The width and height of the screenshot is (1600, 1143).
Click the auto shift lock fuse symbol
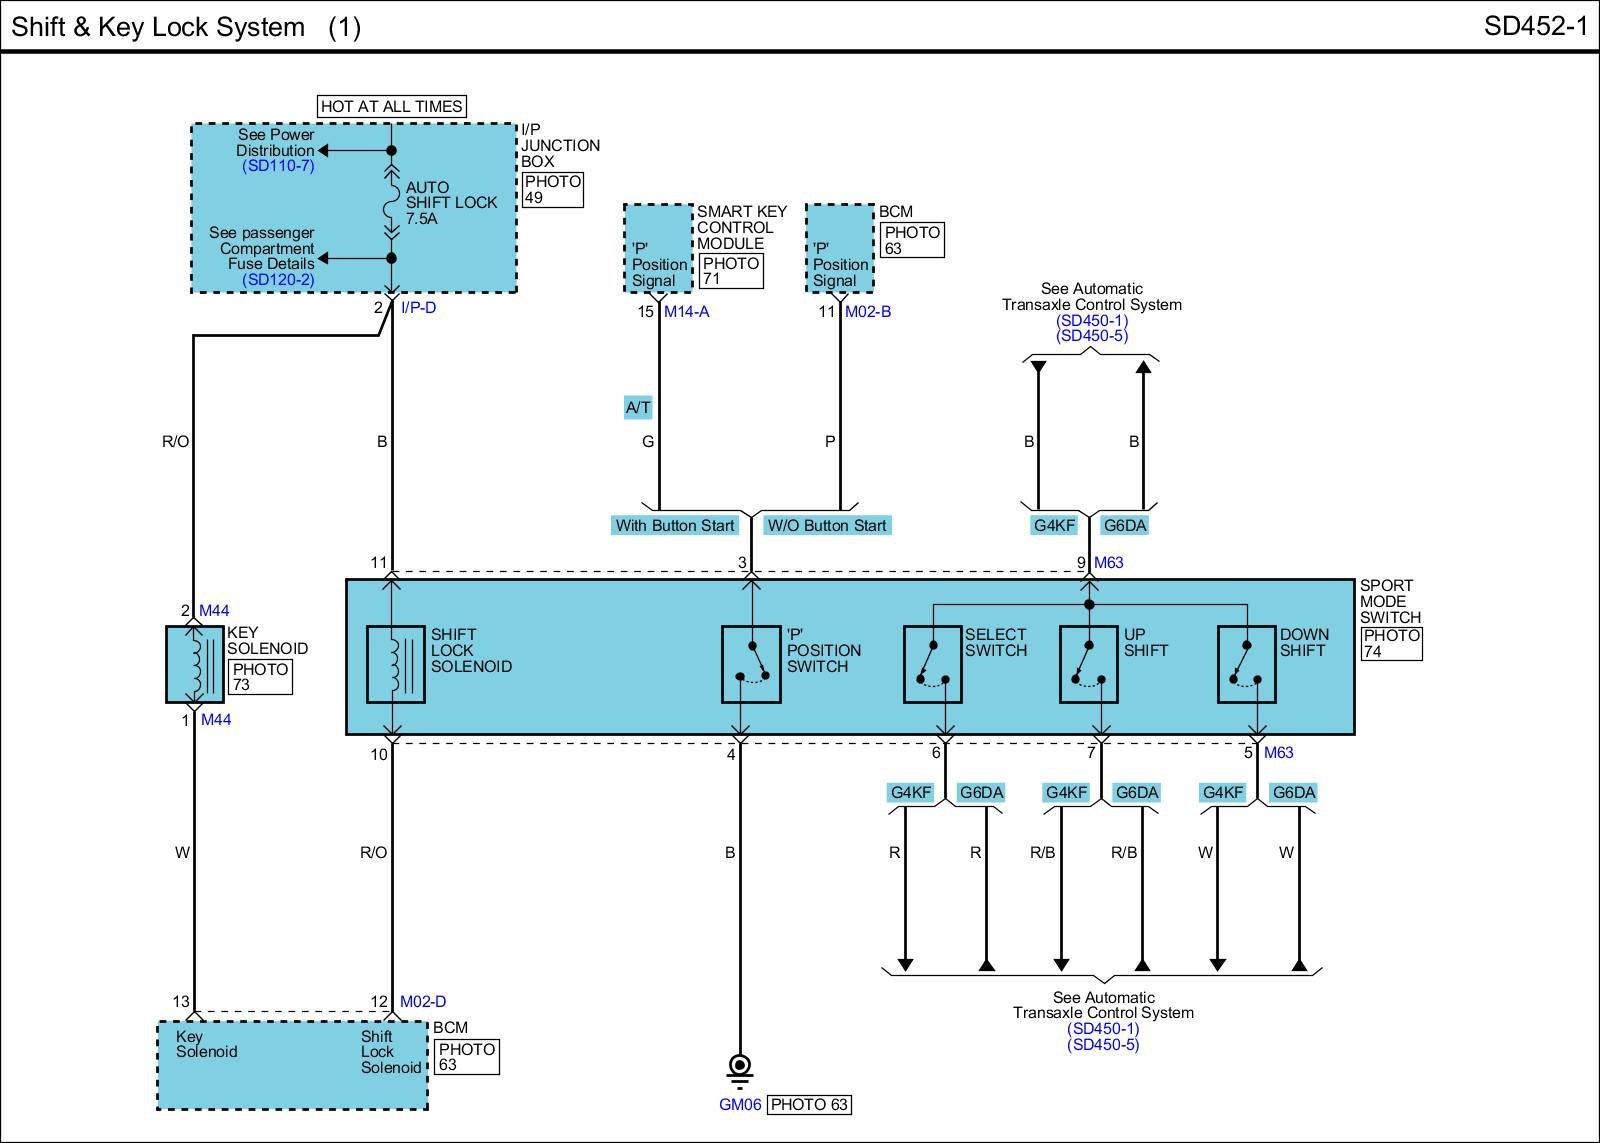click(x=392, y=204)
